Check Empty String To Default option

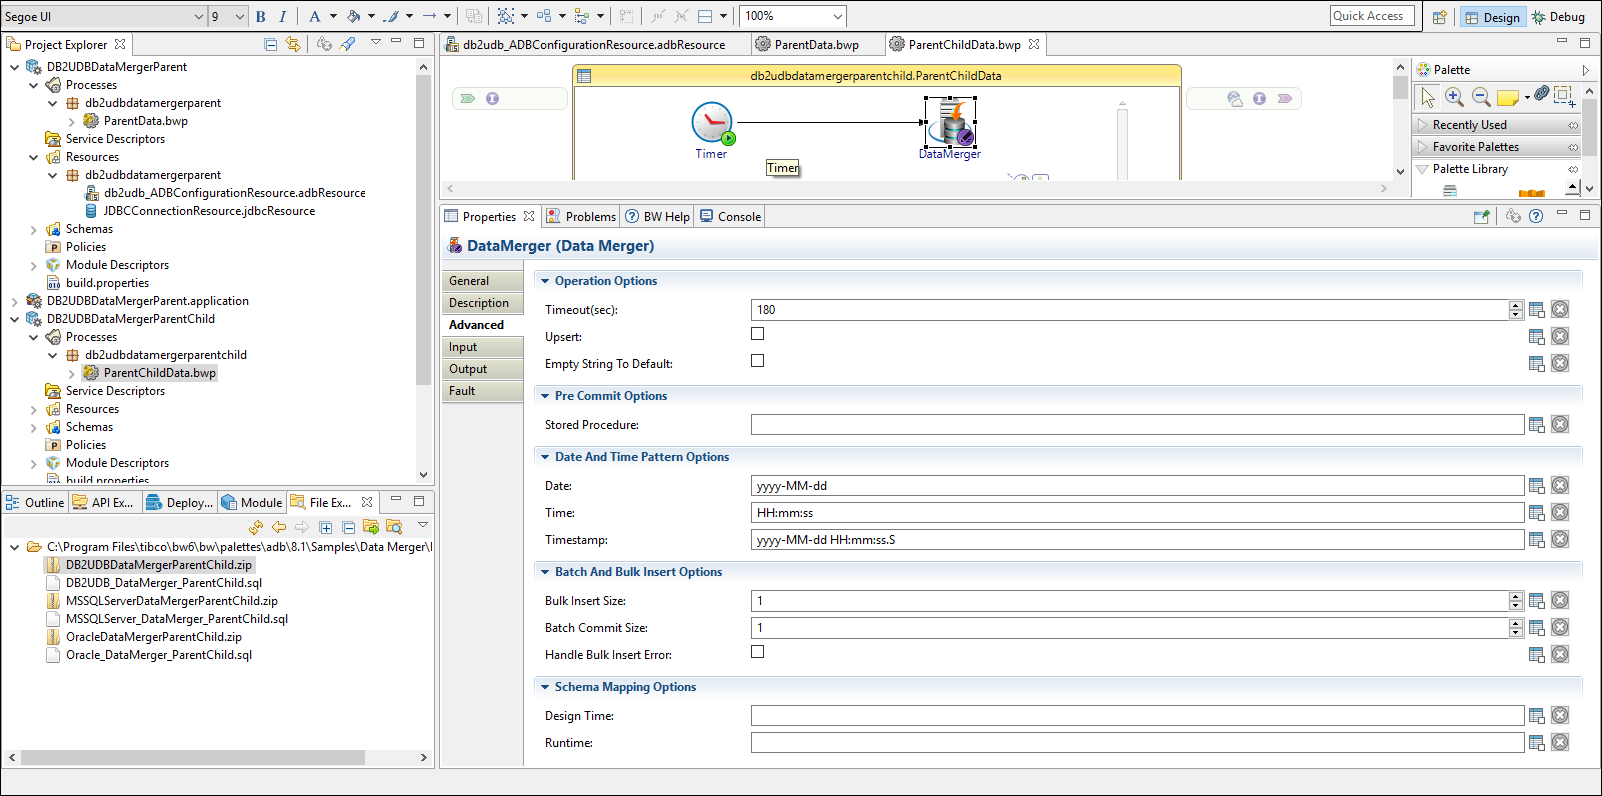pos(757,361)
